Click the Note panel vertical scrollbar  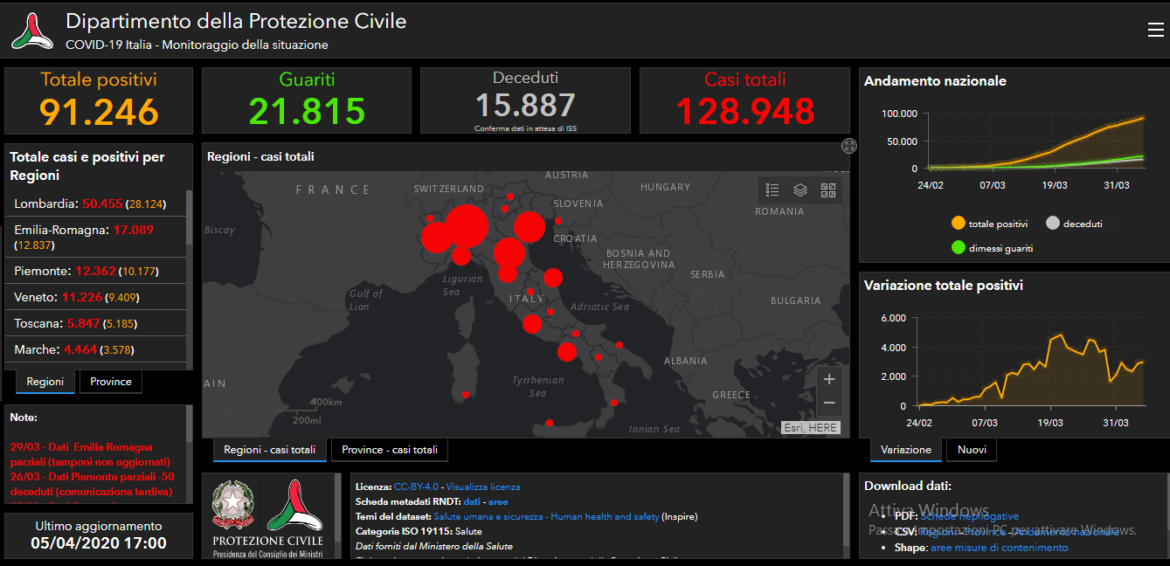click(189, 455)
